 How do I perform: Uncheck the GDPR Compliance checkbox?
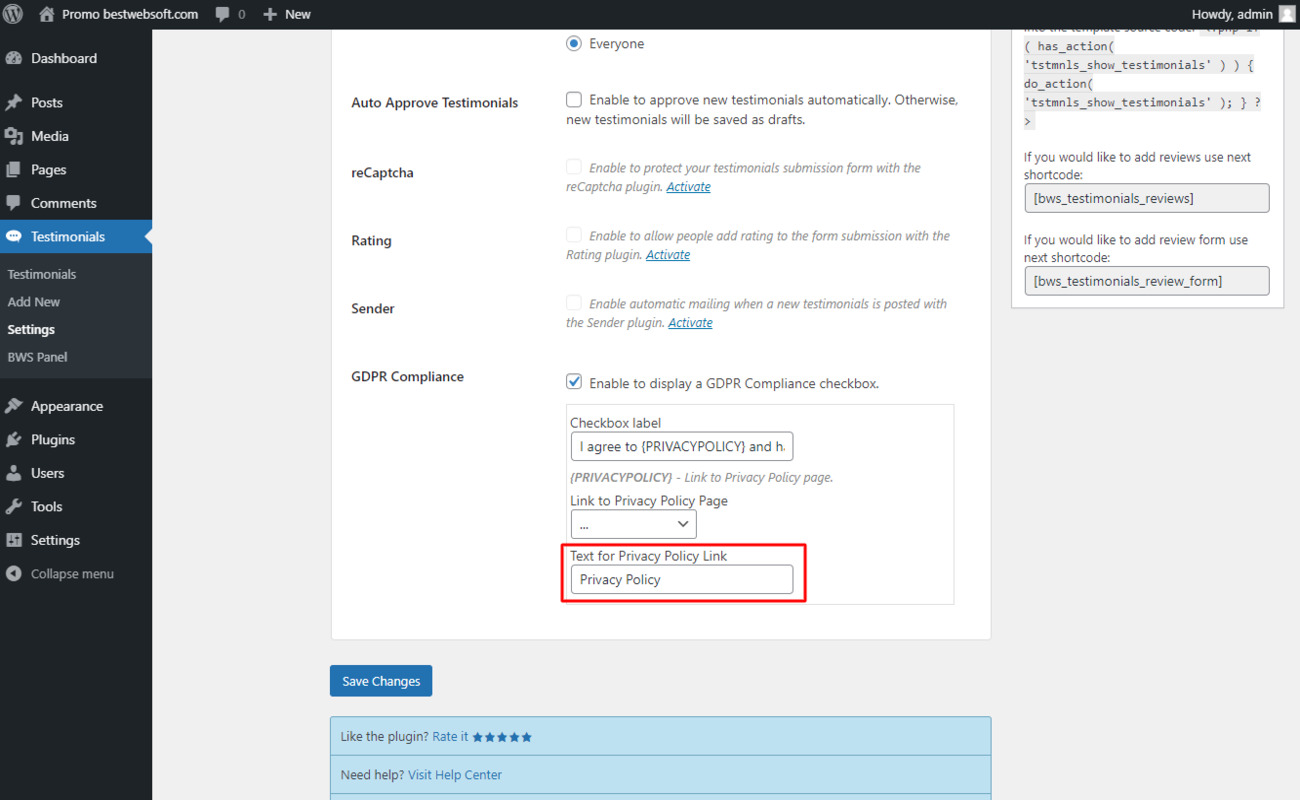(x=574, y=382)
